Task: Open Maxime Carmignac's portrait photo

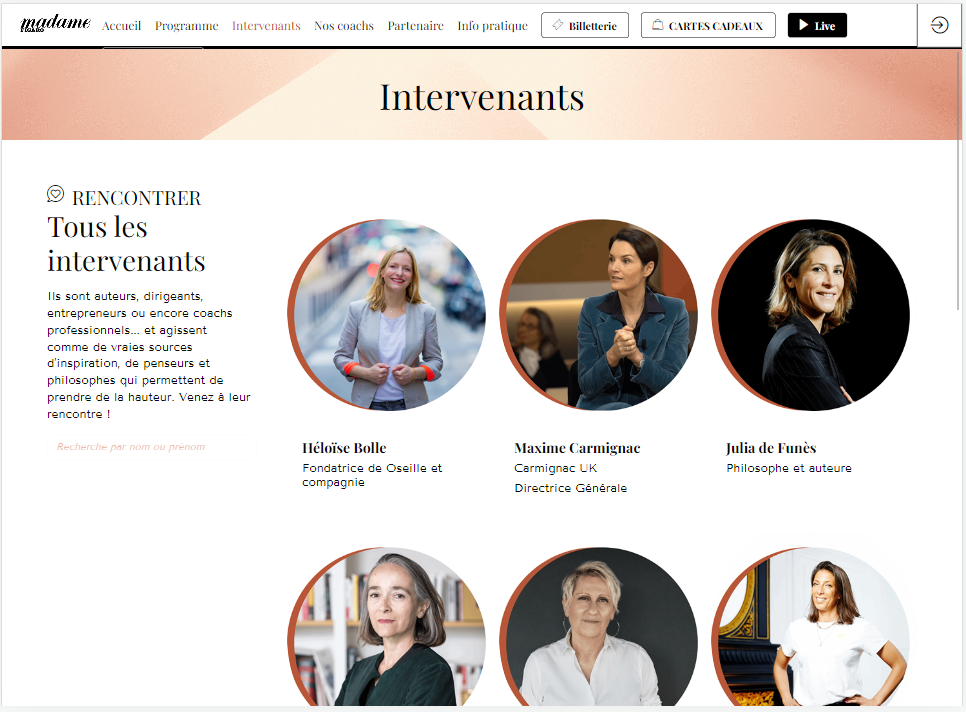Action: 599,315
